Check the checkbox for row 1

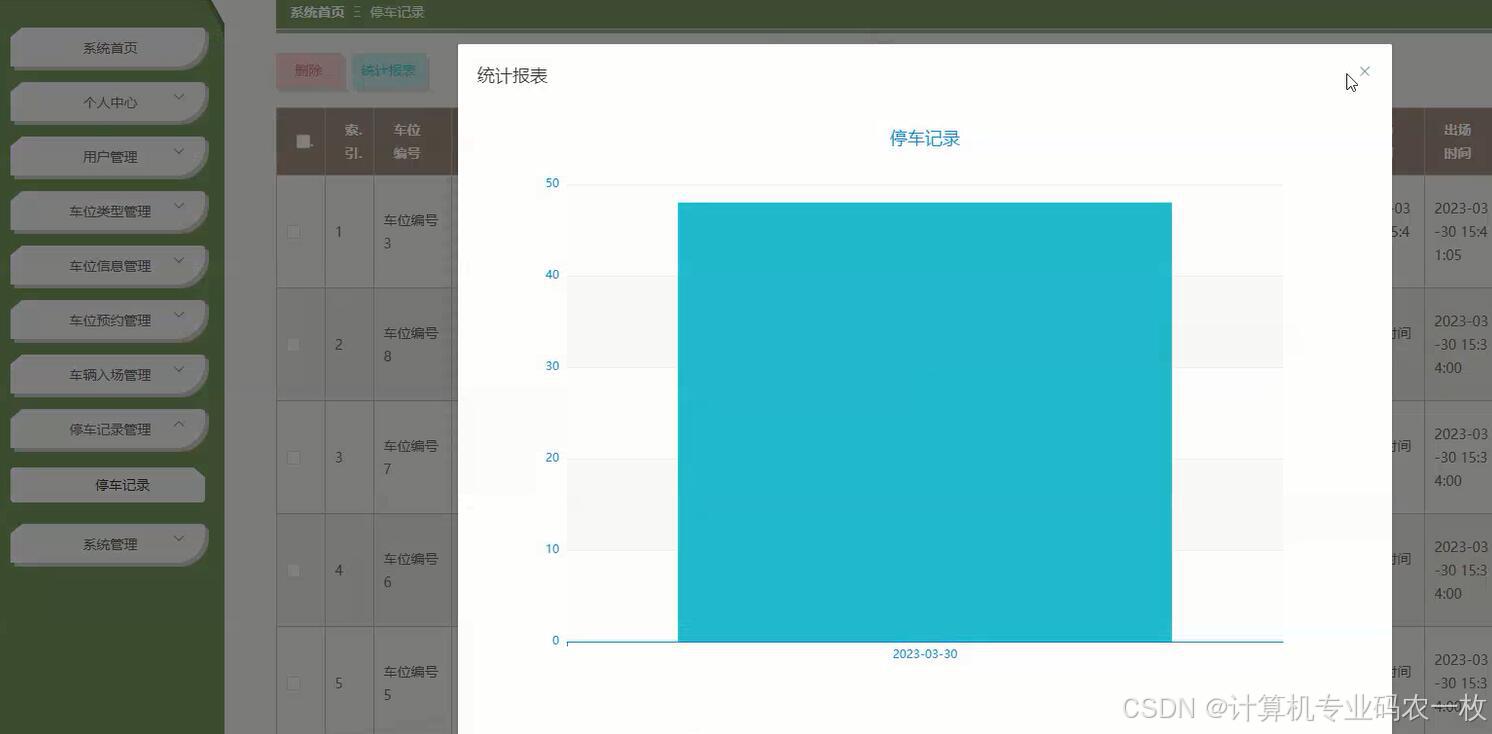coord(294,232)
